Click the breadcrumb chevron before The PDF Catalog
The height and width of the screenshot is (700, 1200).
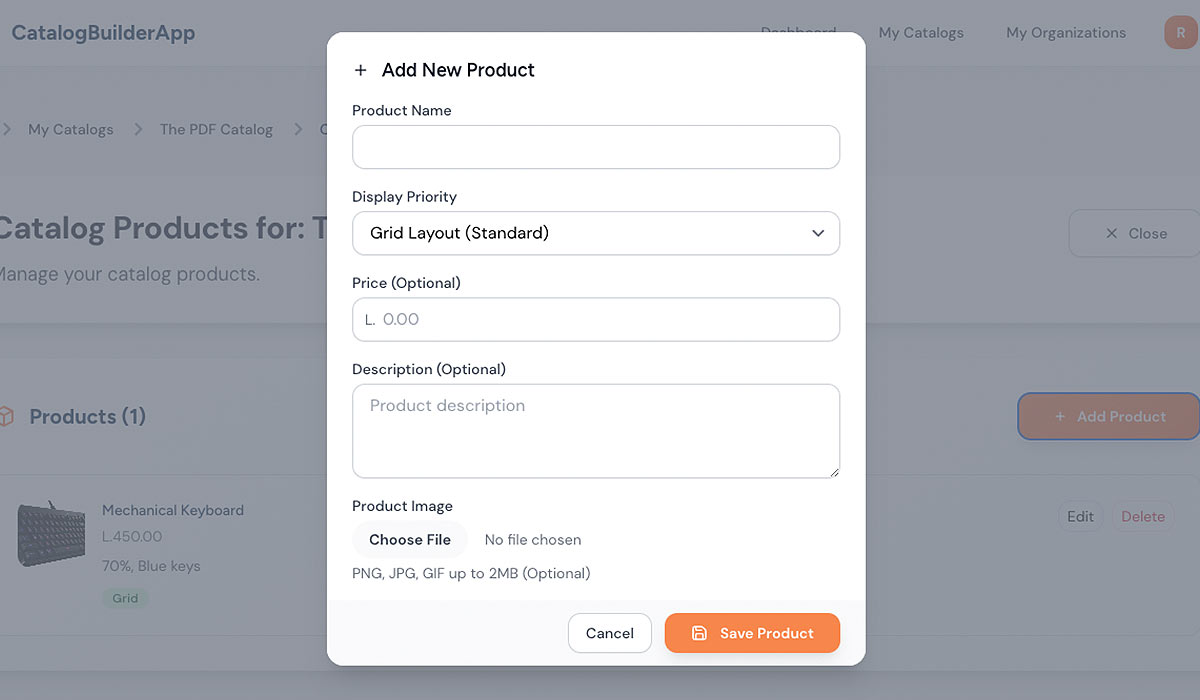click(x=138, y=129)
